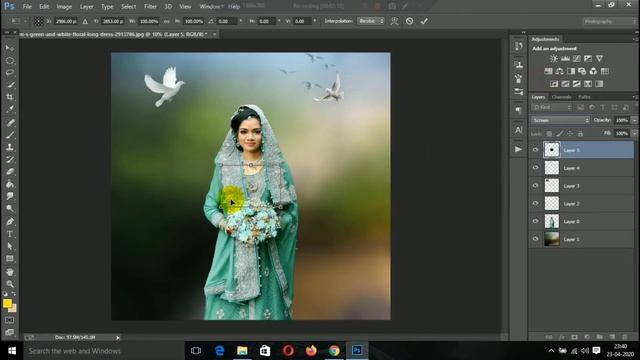Add a Photo Filter adjustment
Image resolution: width=640 pixels, height=360 pixels.
pyautogui.click(x=582, y=71)
